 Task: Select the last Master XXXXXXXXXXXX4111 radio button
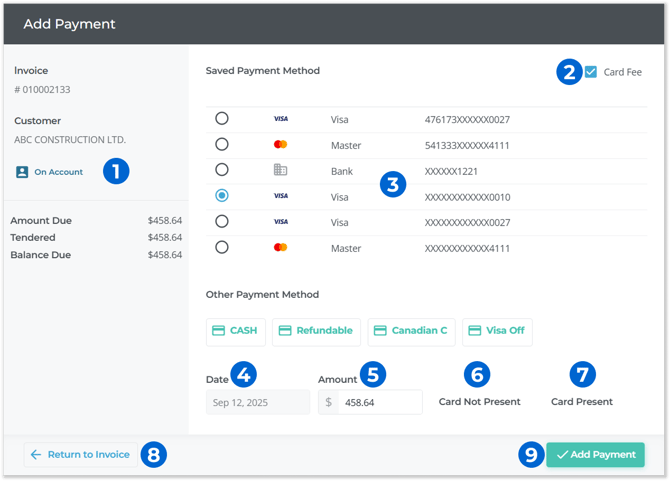click(222, 247)
